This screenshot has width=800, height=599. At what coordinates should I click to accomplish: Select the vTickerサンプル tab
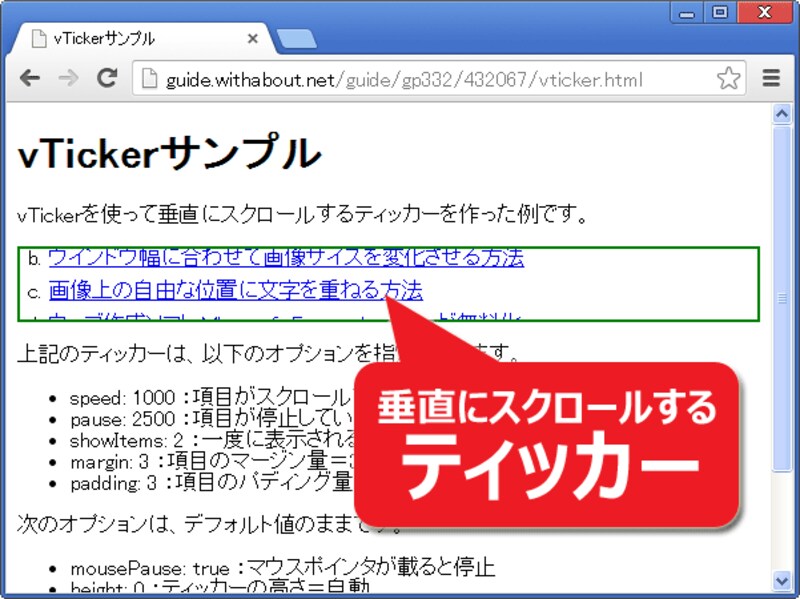(130, 38)
